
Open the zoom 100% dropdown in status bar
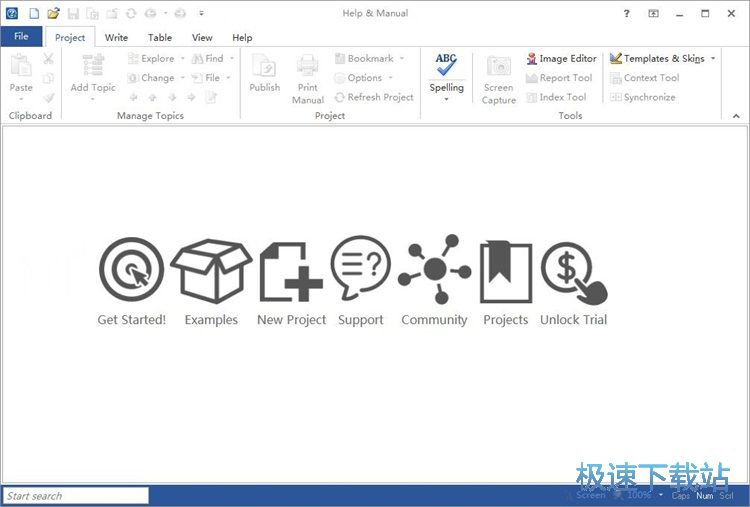661,495
